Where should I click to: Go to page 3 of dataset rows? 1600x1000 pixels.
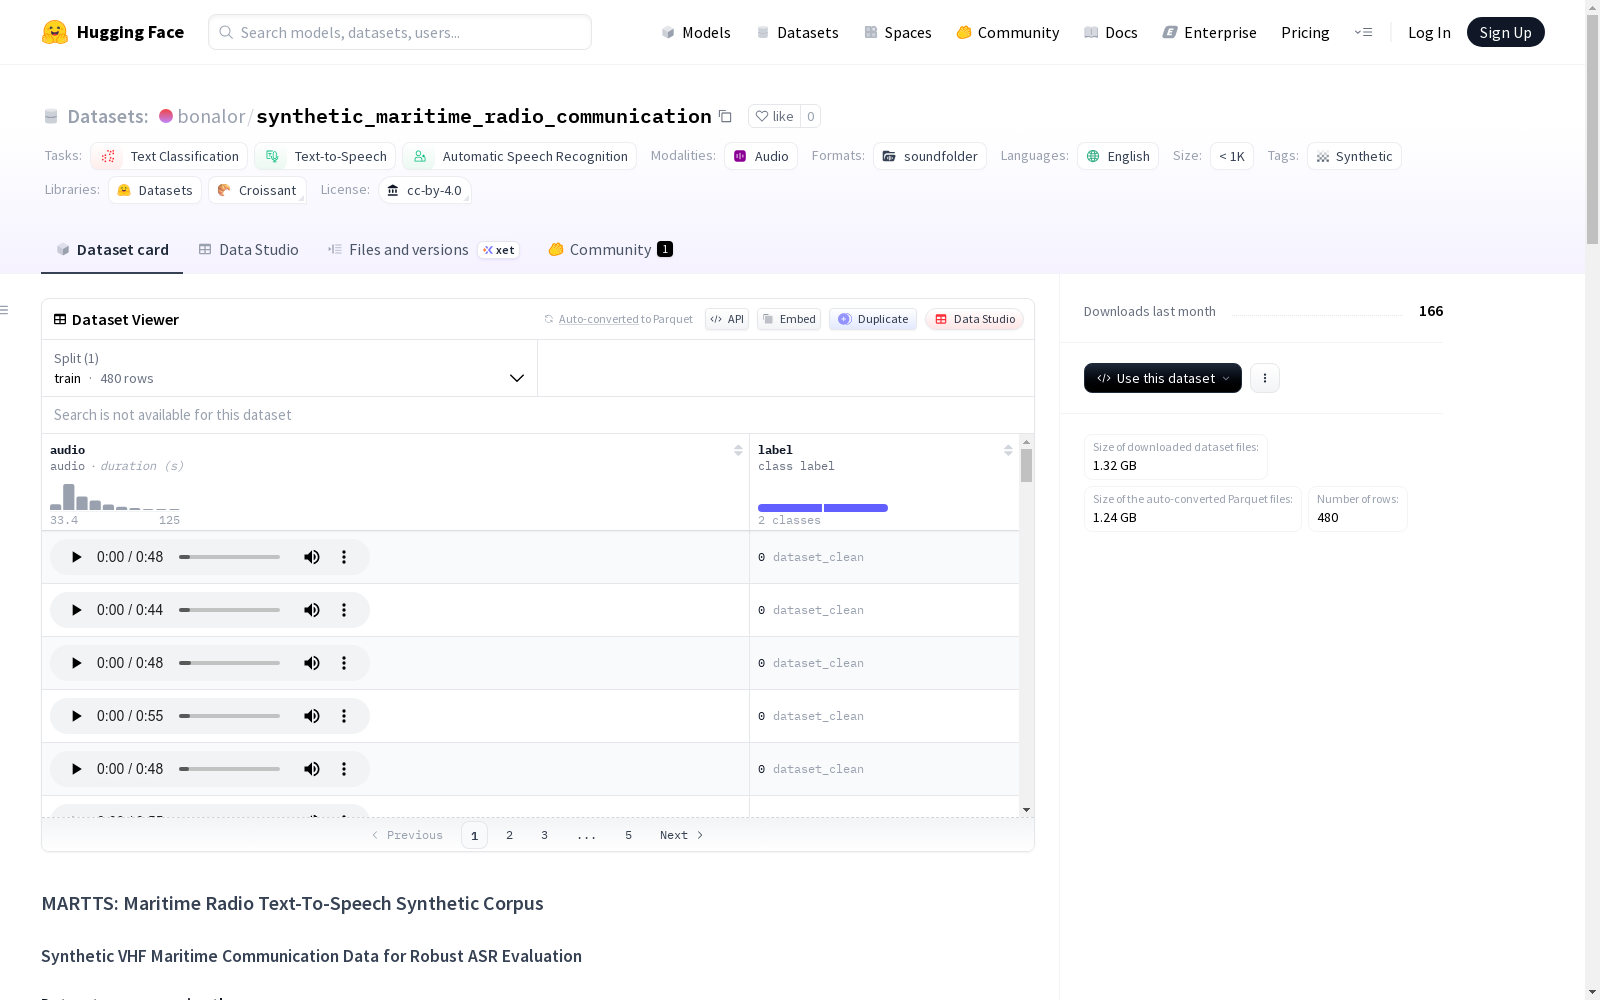tap(545, 835)
